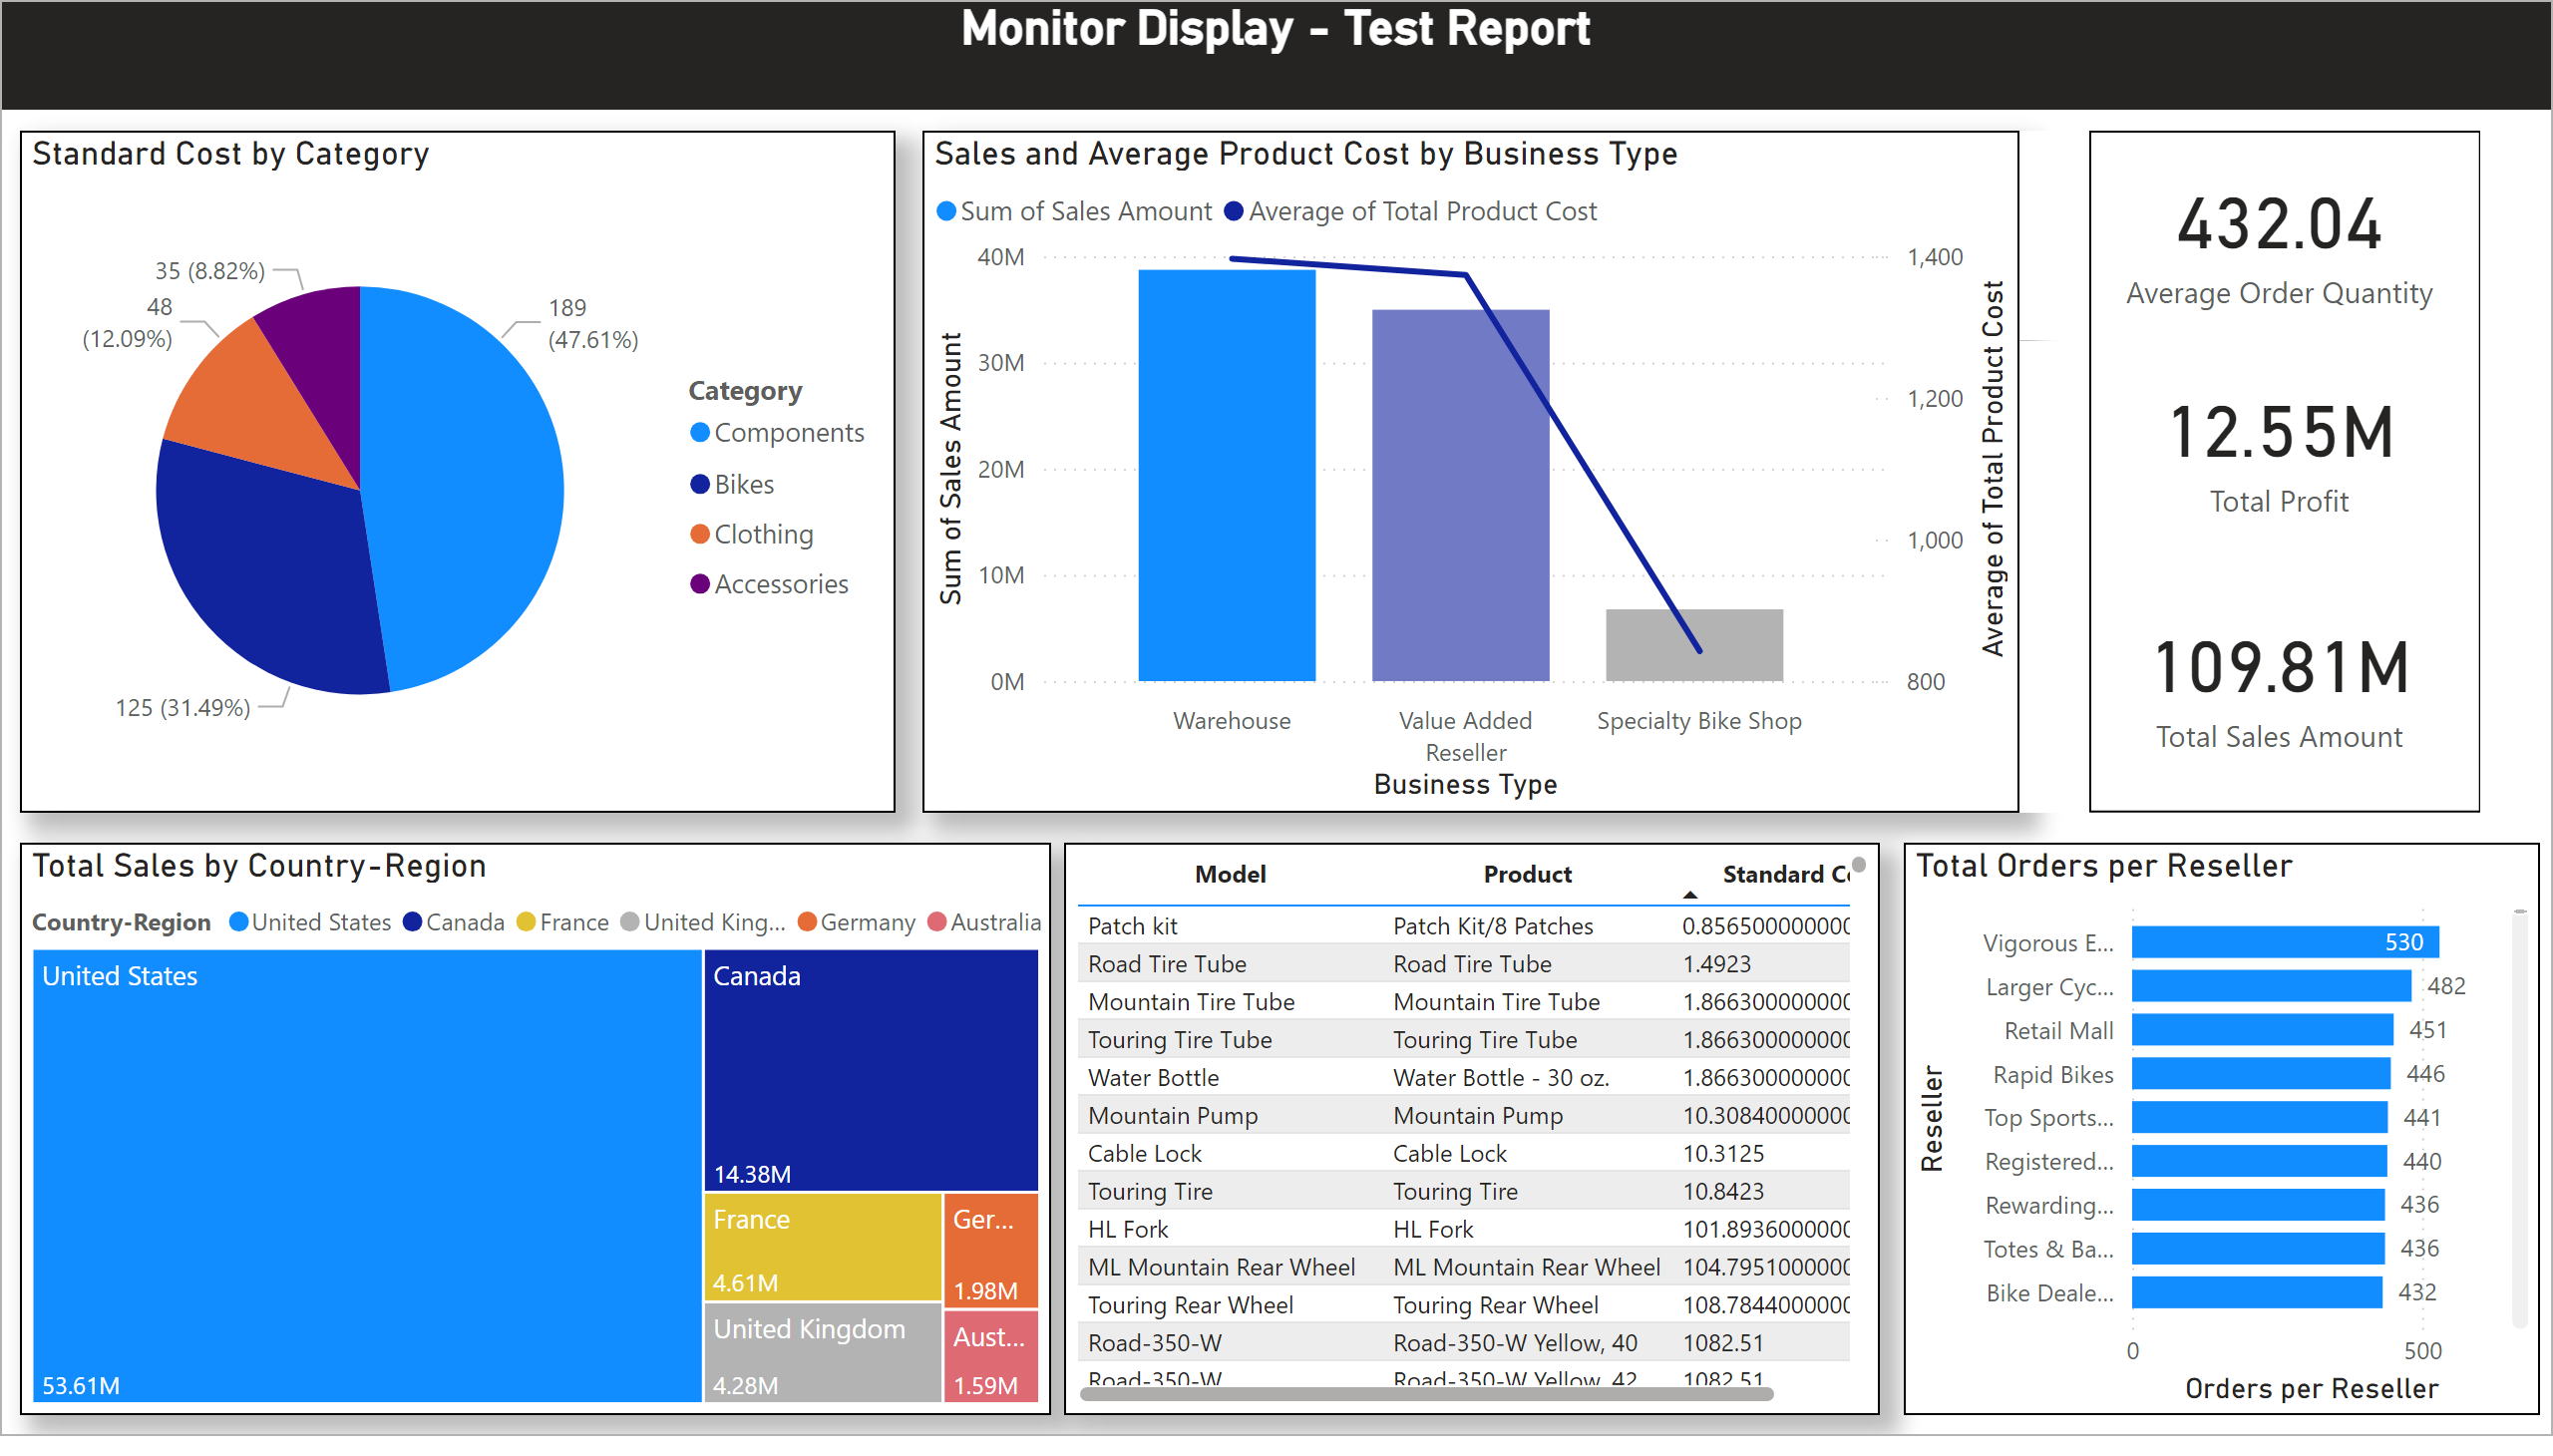Click the Australia legend item in treemap
This screenshot has width=2553, height=1456.
point(994,922)
